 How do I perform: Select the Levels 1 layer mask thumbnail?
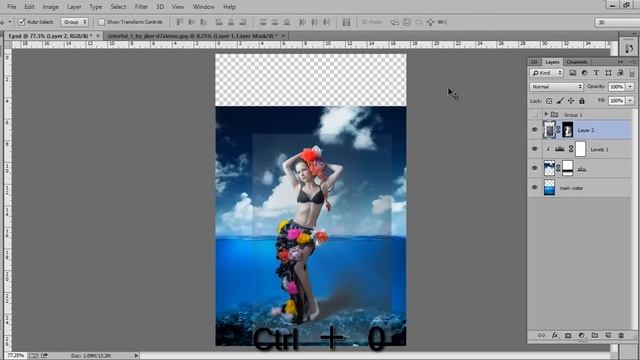point(580,149)
